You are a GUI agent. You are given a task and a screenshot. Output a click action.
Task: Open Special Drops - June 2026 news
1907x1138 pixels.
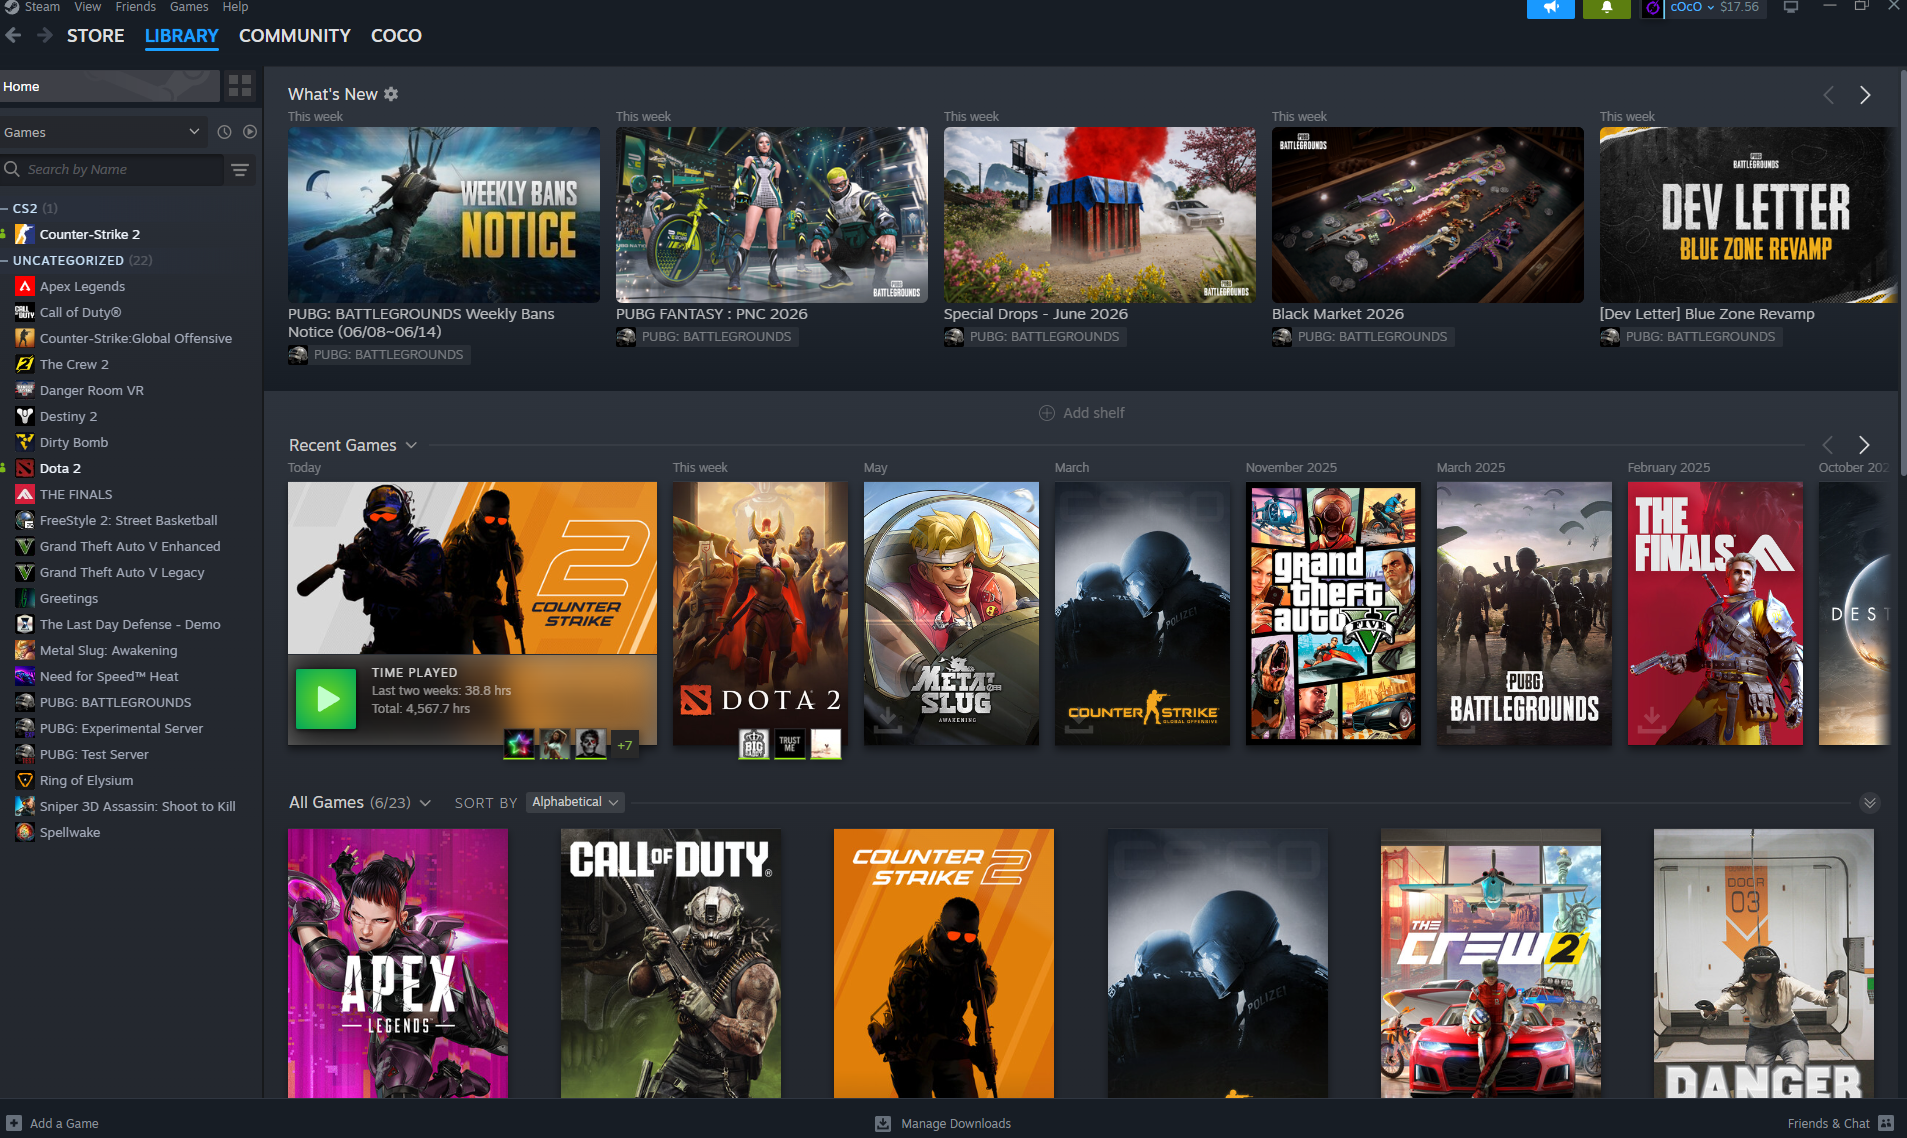click(1100, 215)
